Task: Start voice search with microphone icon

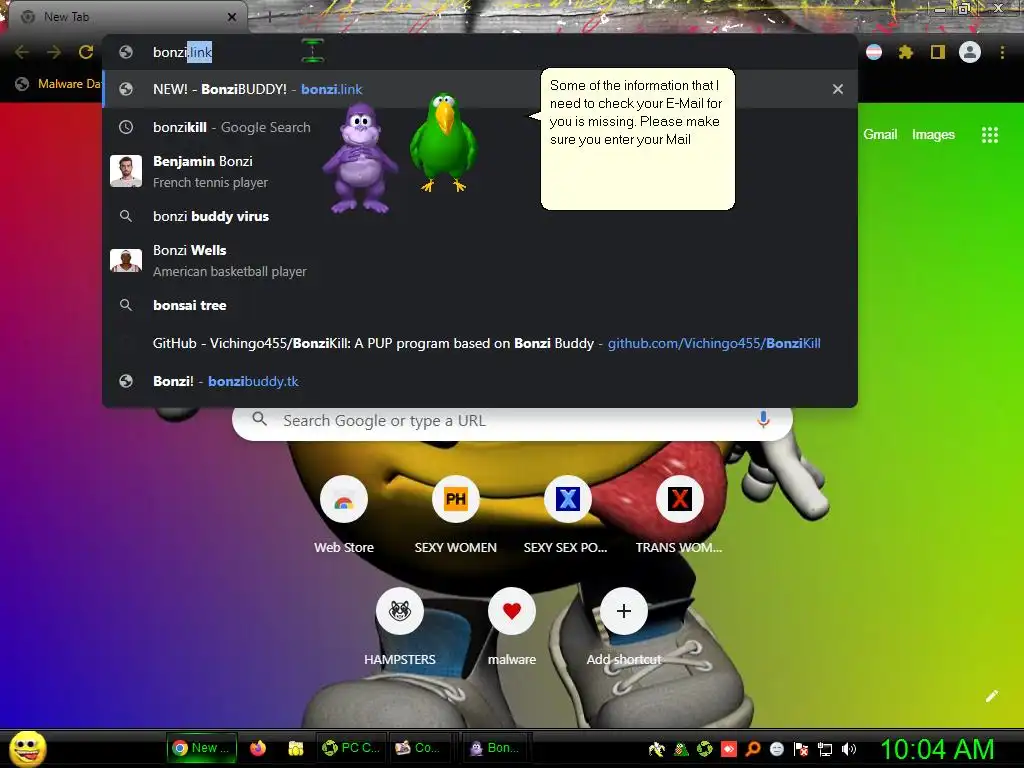Action: click(x=763, y=420)
